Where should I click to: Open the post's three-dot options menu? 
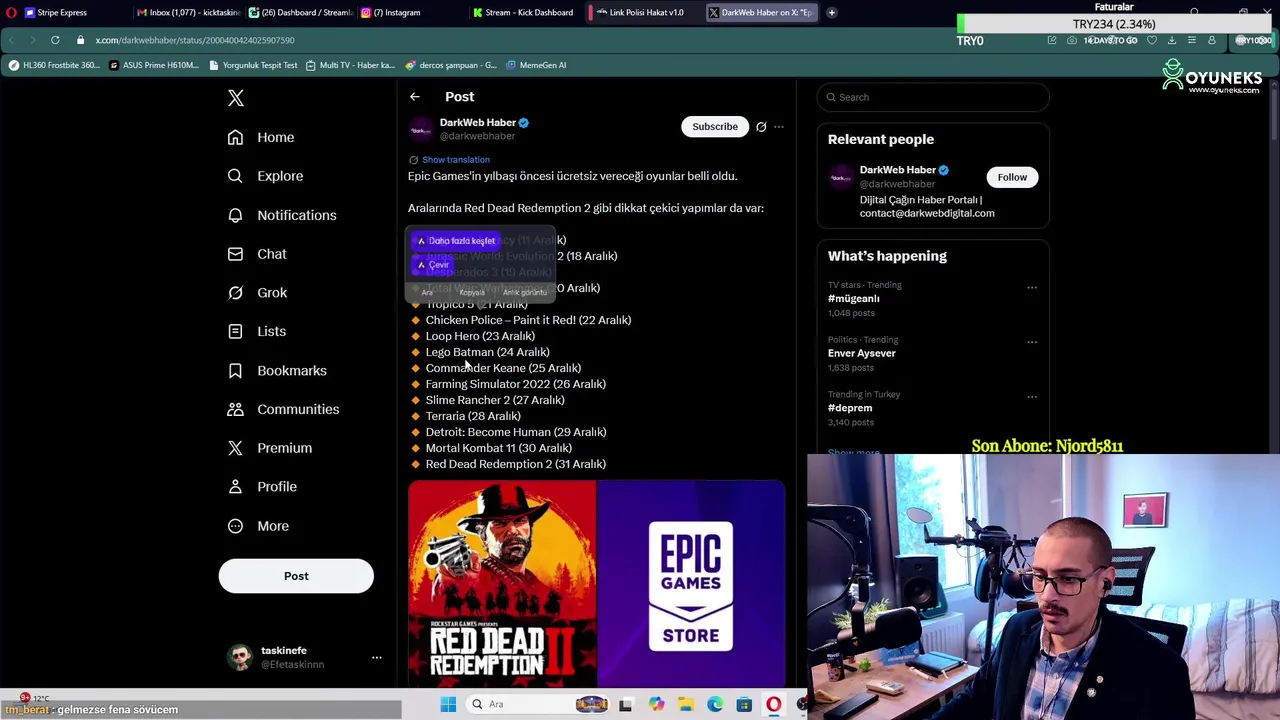[x=779, y=127]
